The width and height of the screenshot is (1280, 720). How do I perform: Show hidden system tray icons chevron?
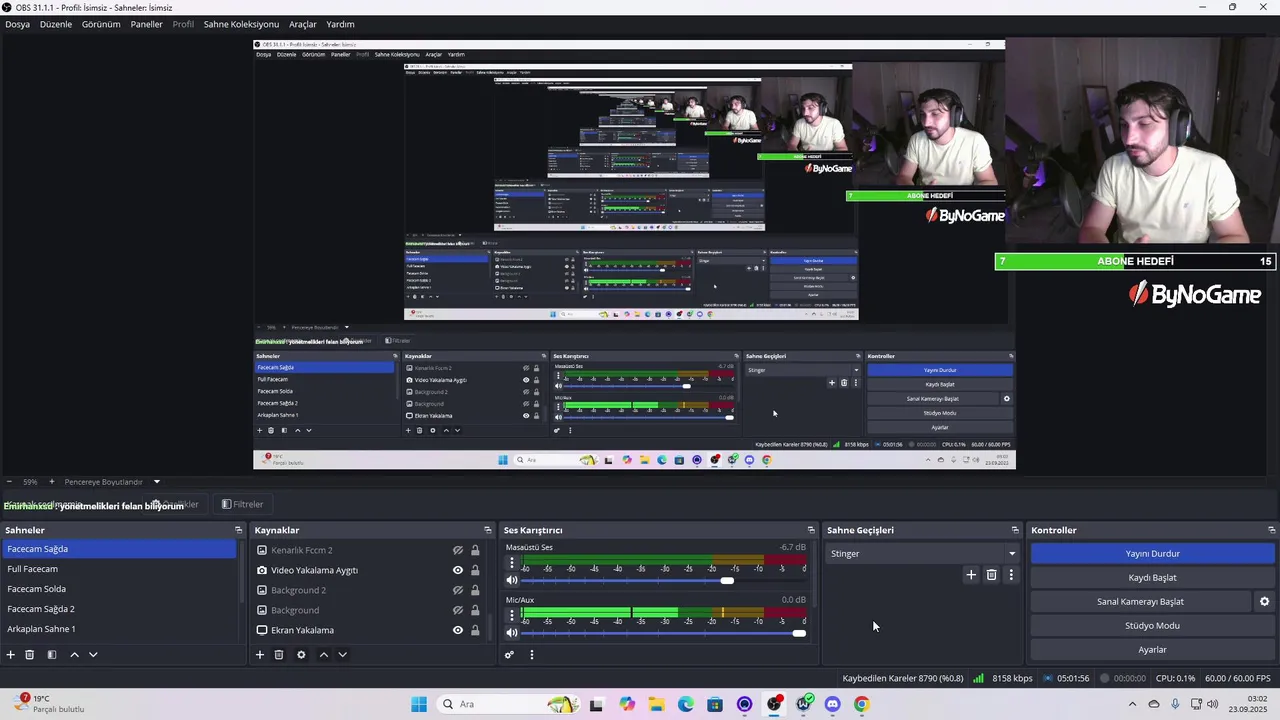click(x=1132, y=704)
